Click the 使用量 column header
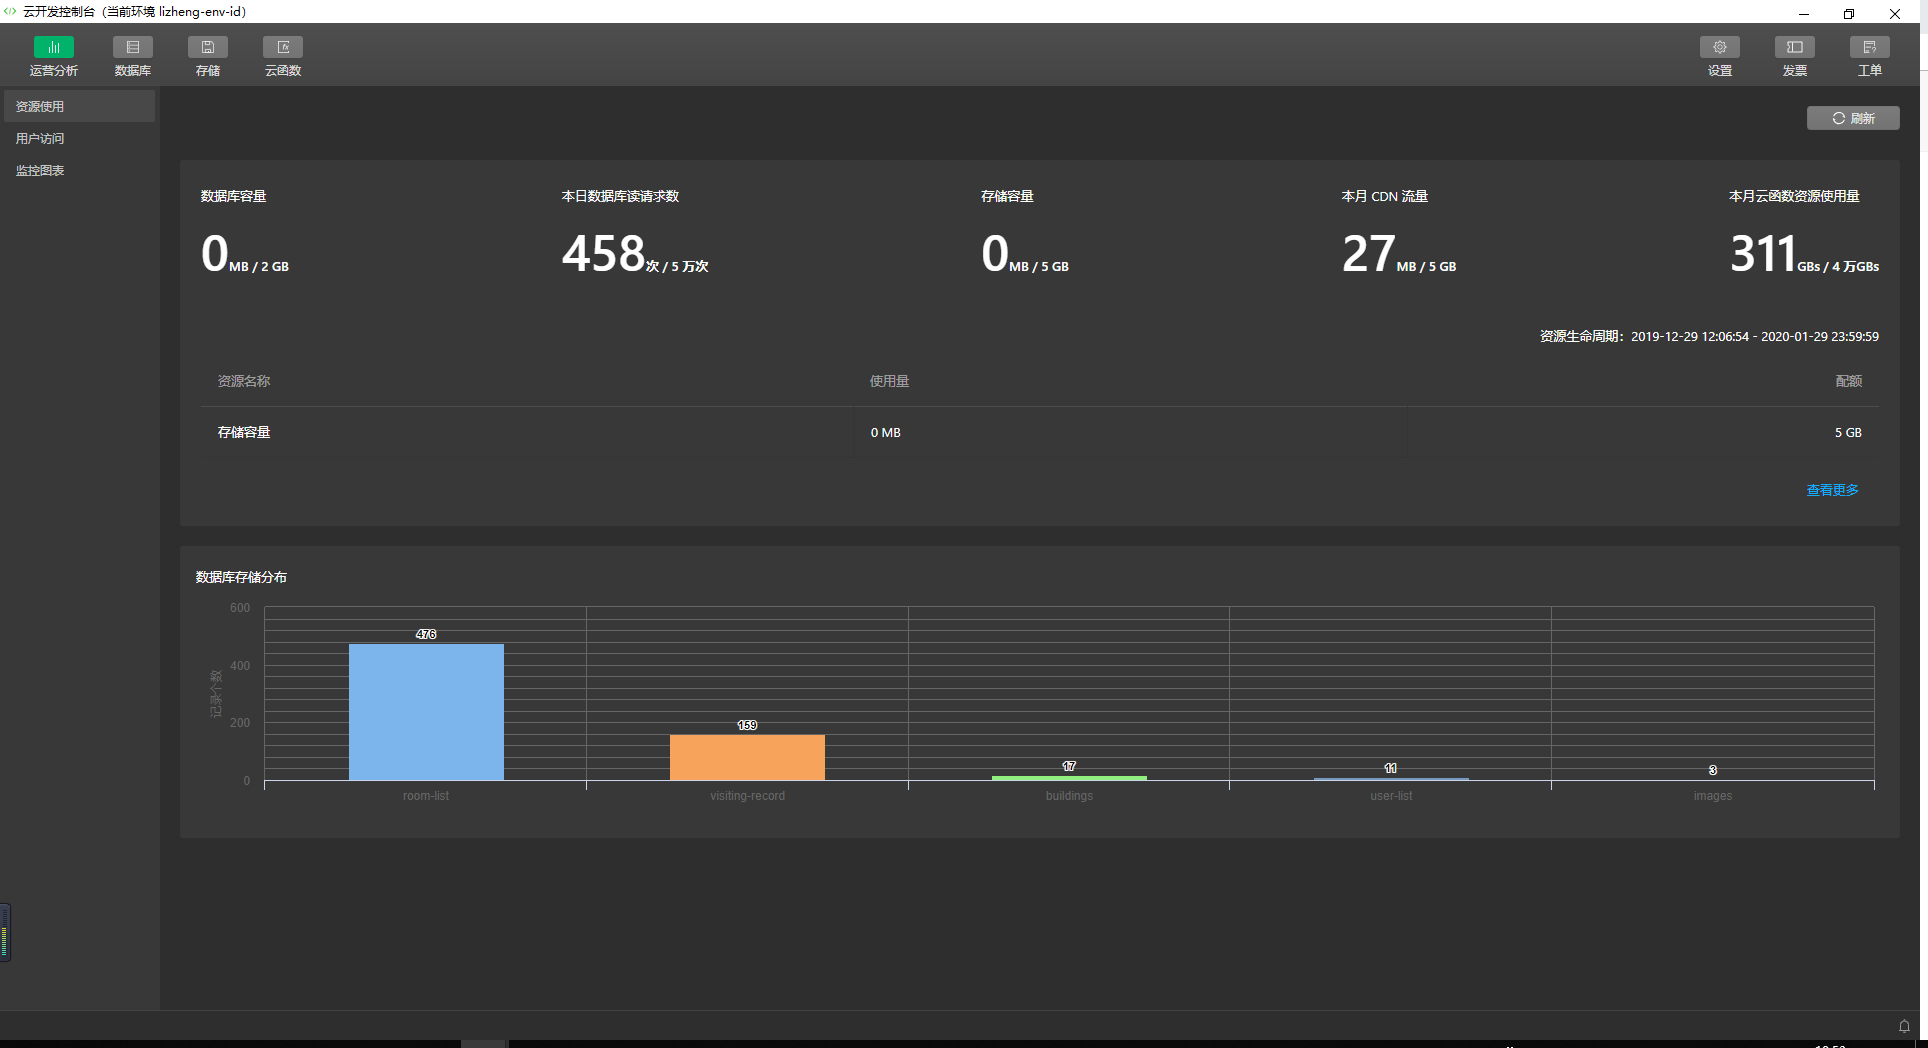Screen dimensions: 1928x1048 [x=889, y=381]
